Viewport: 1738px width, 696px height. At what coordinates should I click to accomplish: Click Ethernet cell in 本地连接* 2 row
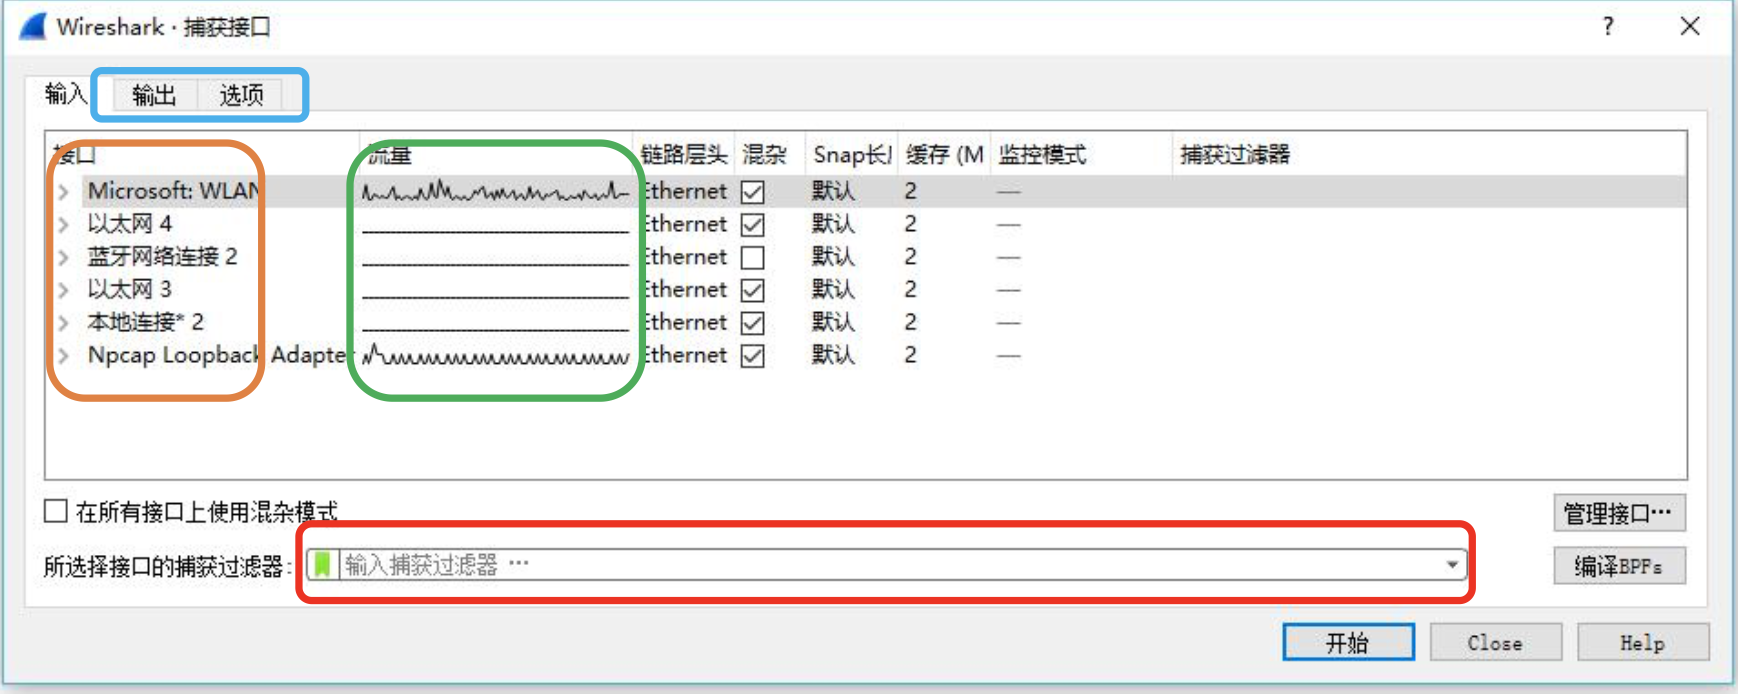[685, 322]
